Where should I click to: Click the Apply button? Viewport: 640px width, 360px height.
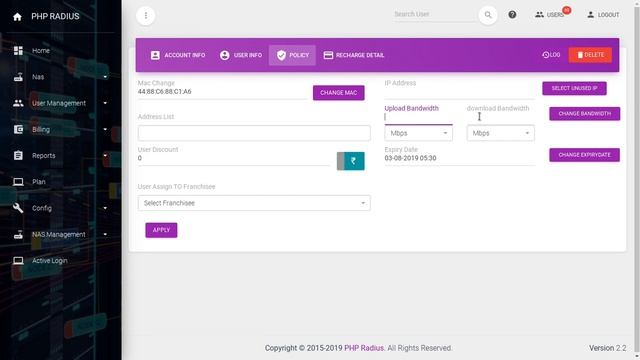(161, 230)
